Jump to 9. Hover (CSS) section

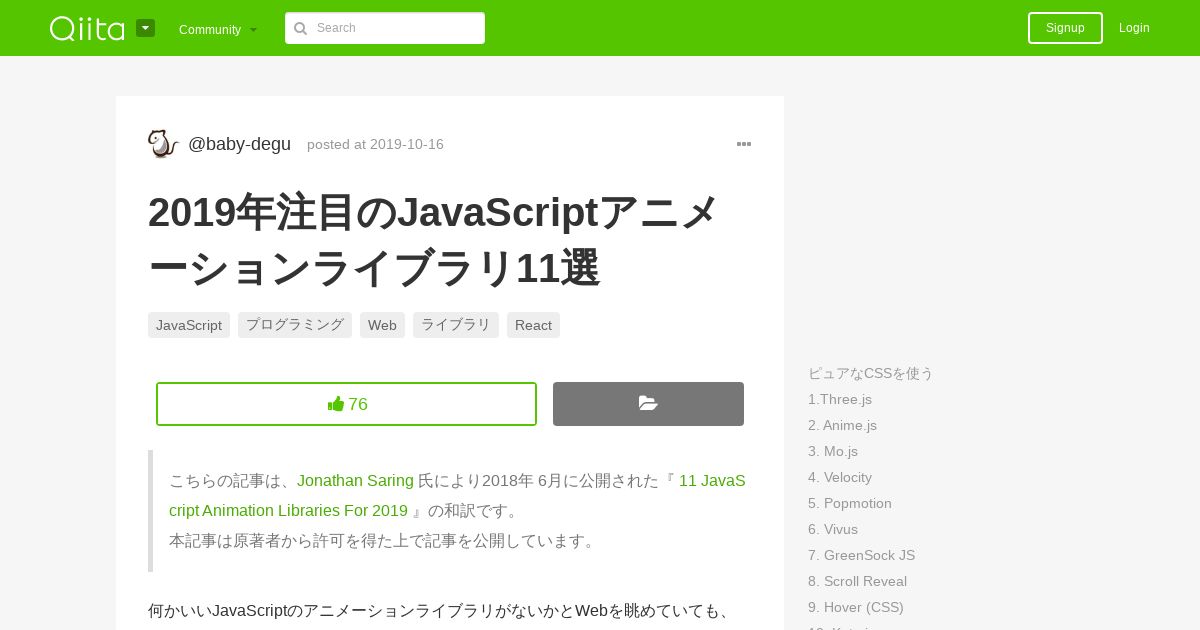tap(856, 607)
